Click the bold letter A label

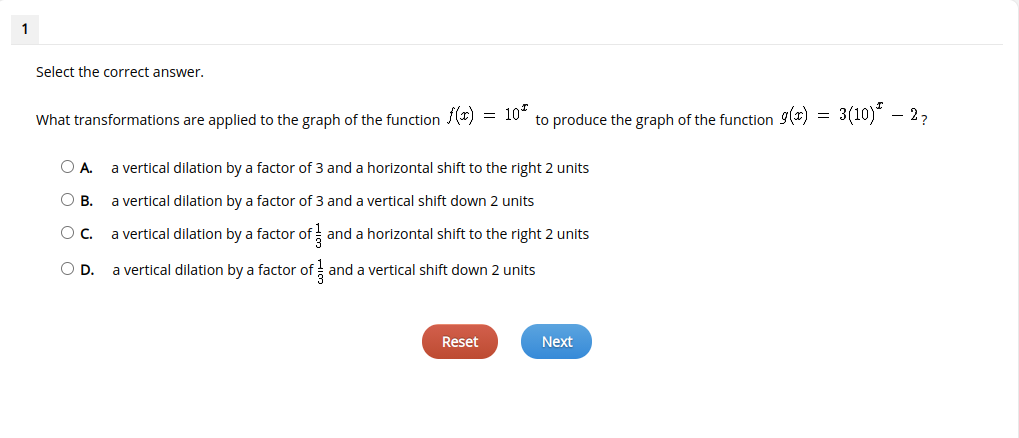[x=86, y=168]
